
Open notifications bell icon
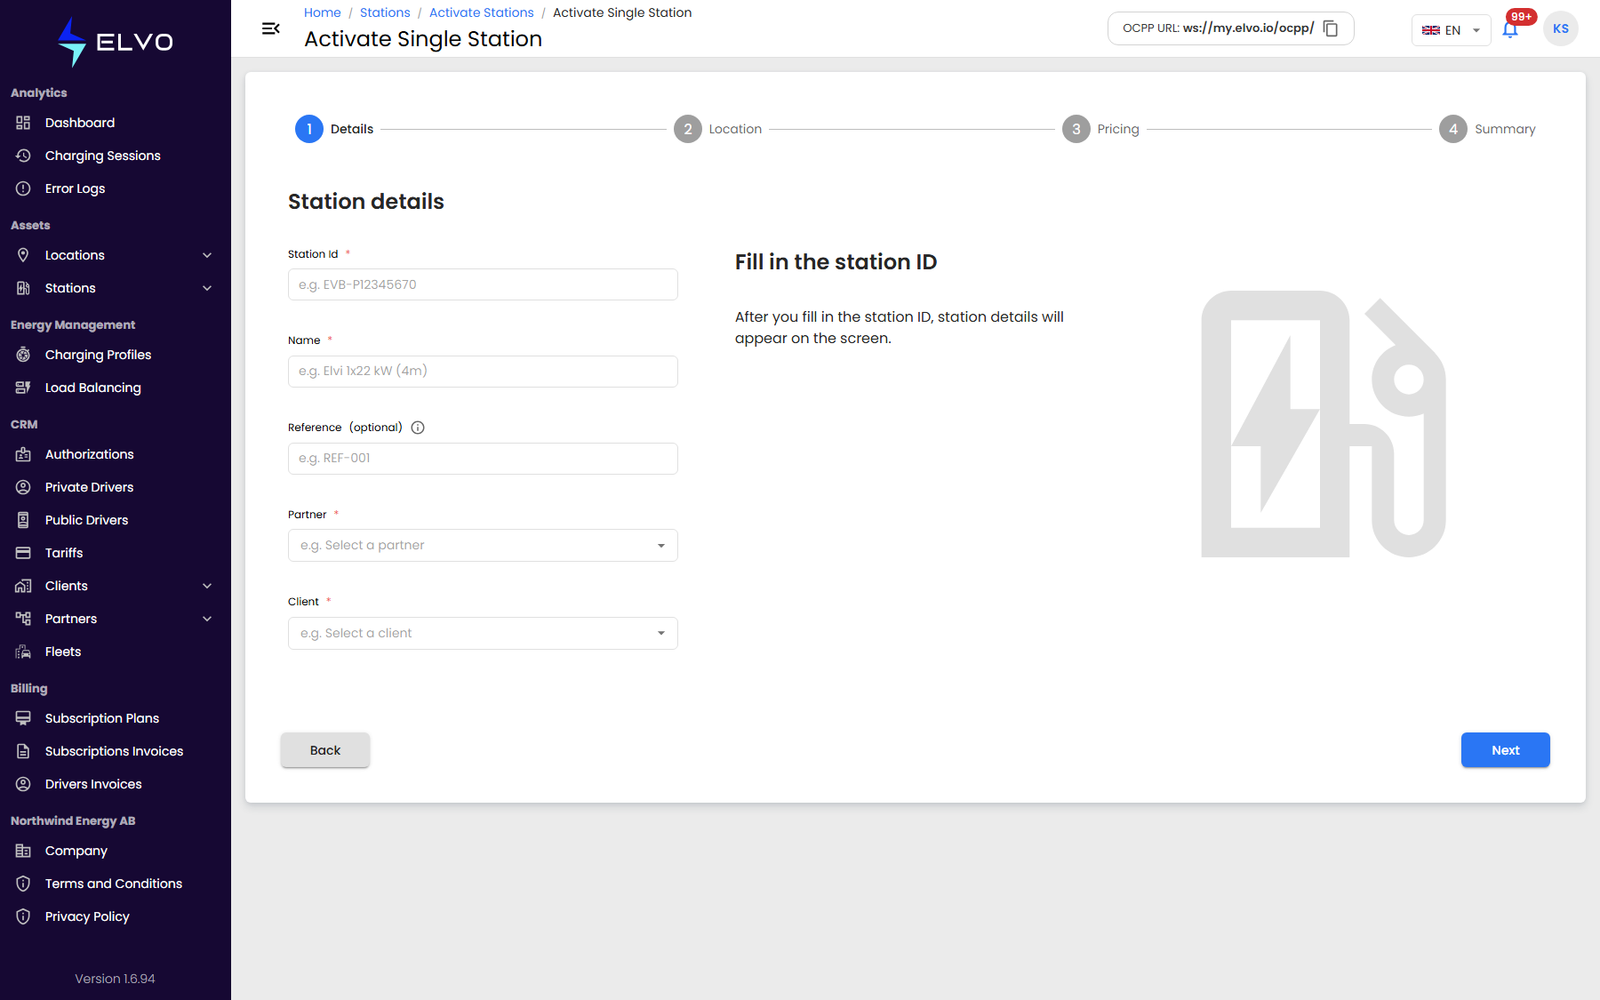coord(1510,30)
